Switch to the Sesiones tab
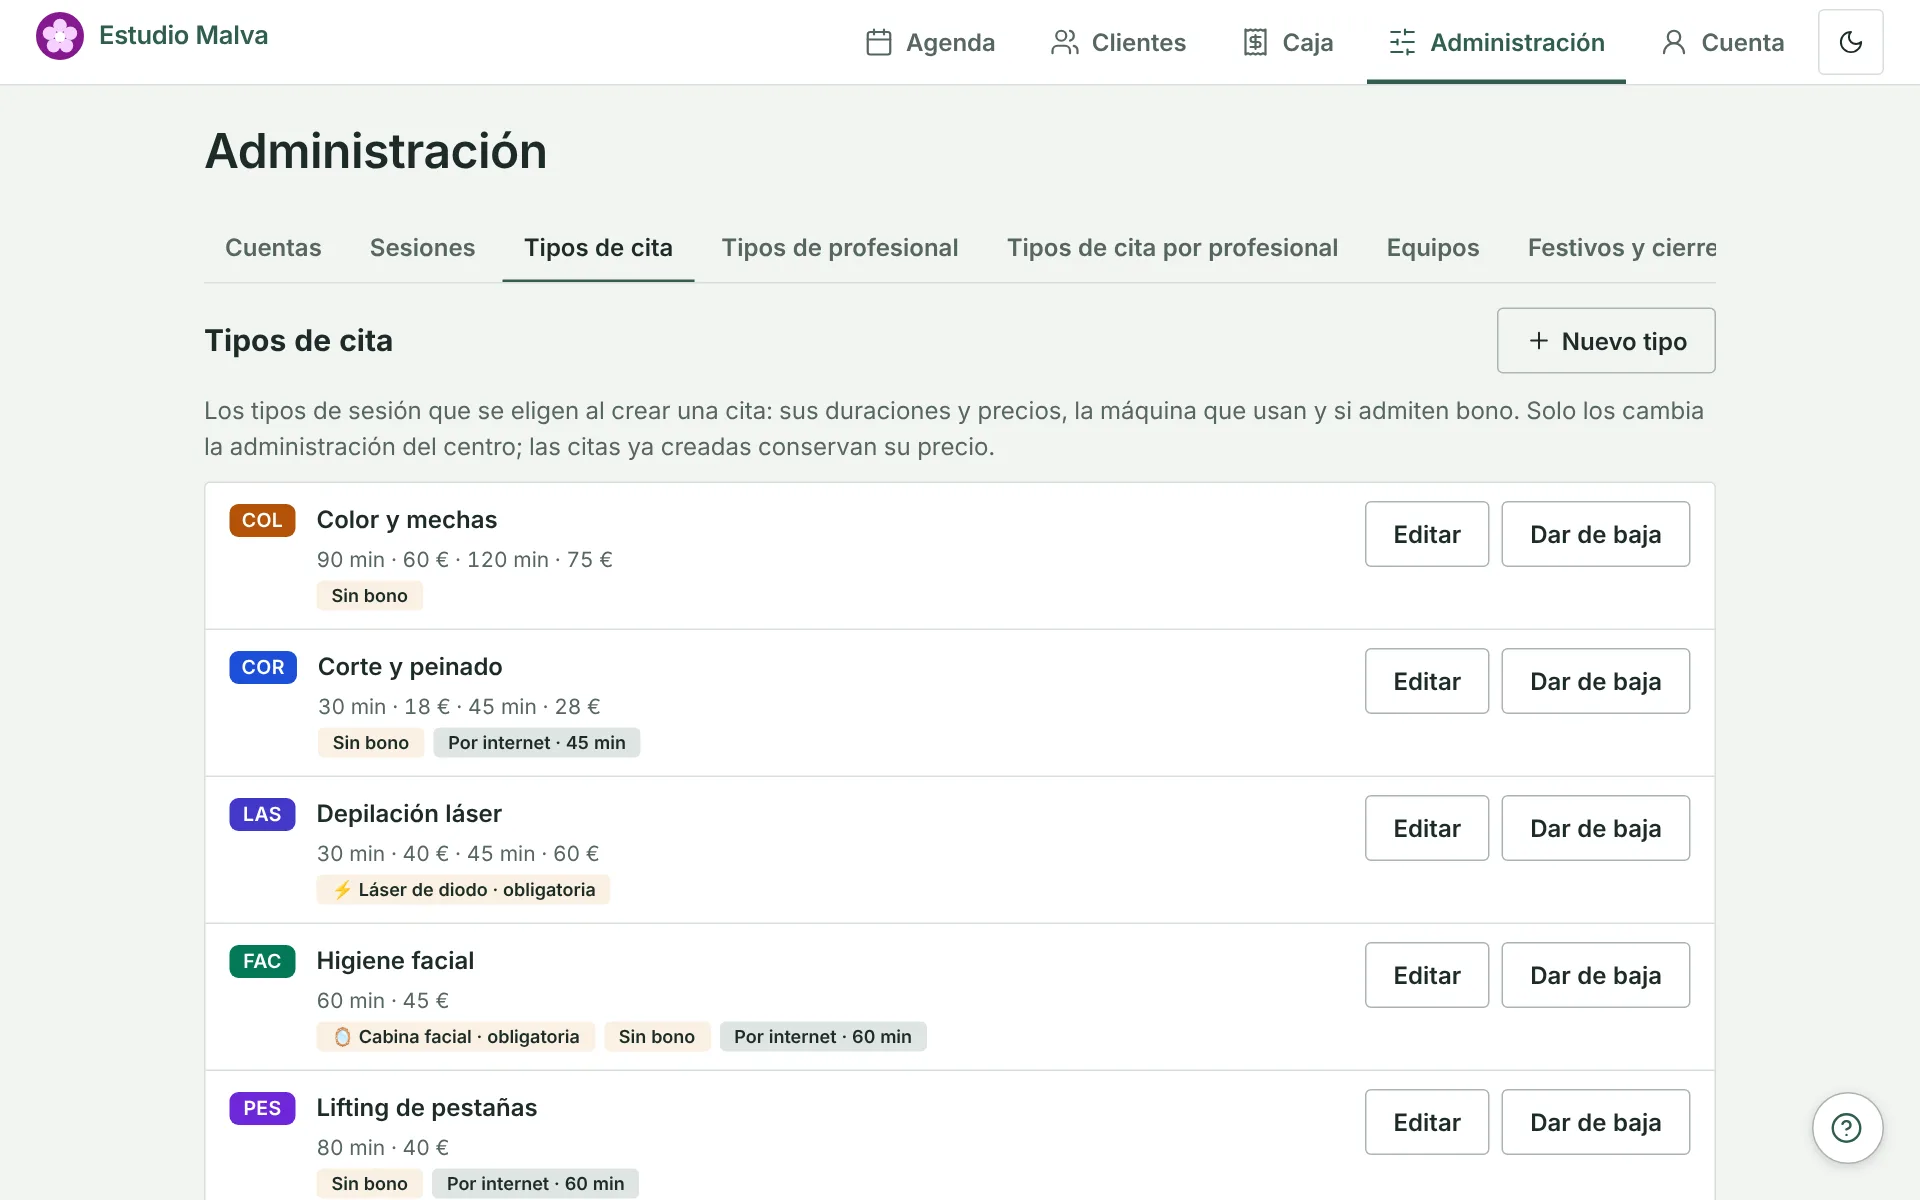Screen dimensions: 1920x1200 pyautogui.click(x=422, y=248)
